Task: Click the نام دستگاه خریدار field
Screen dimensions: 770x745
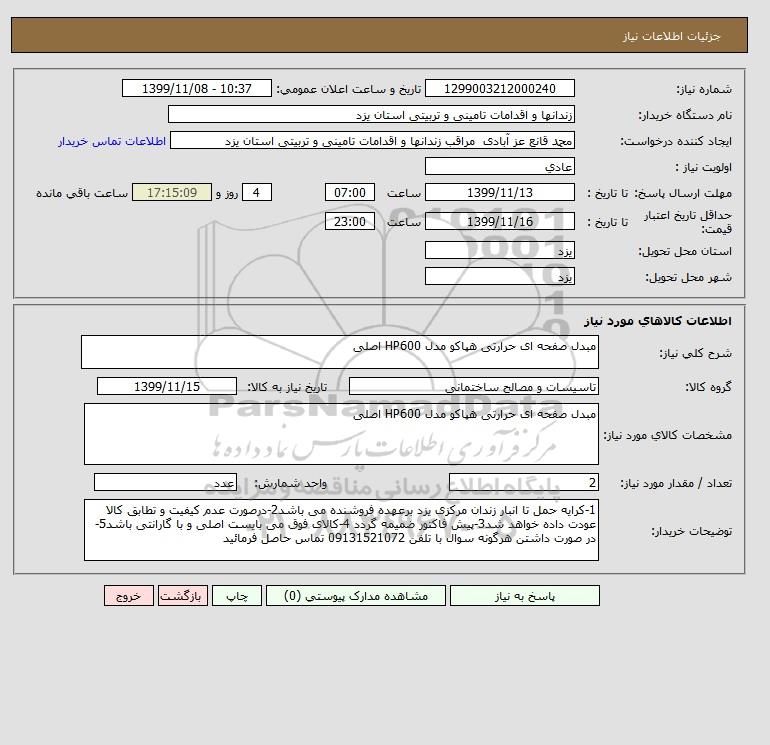Action: coord(371,114)
